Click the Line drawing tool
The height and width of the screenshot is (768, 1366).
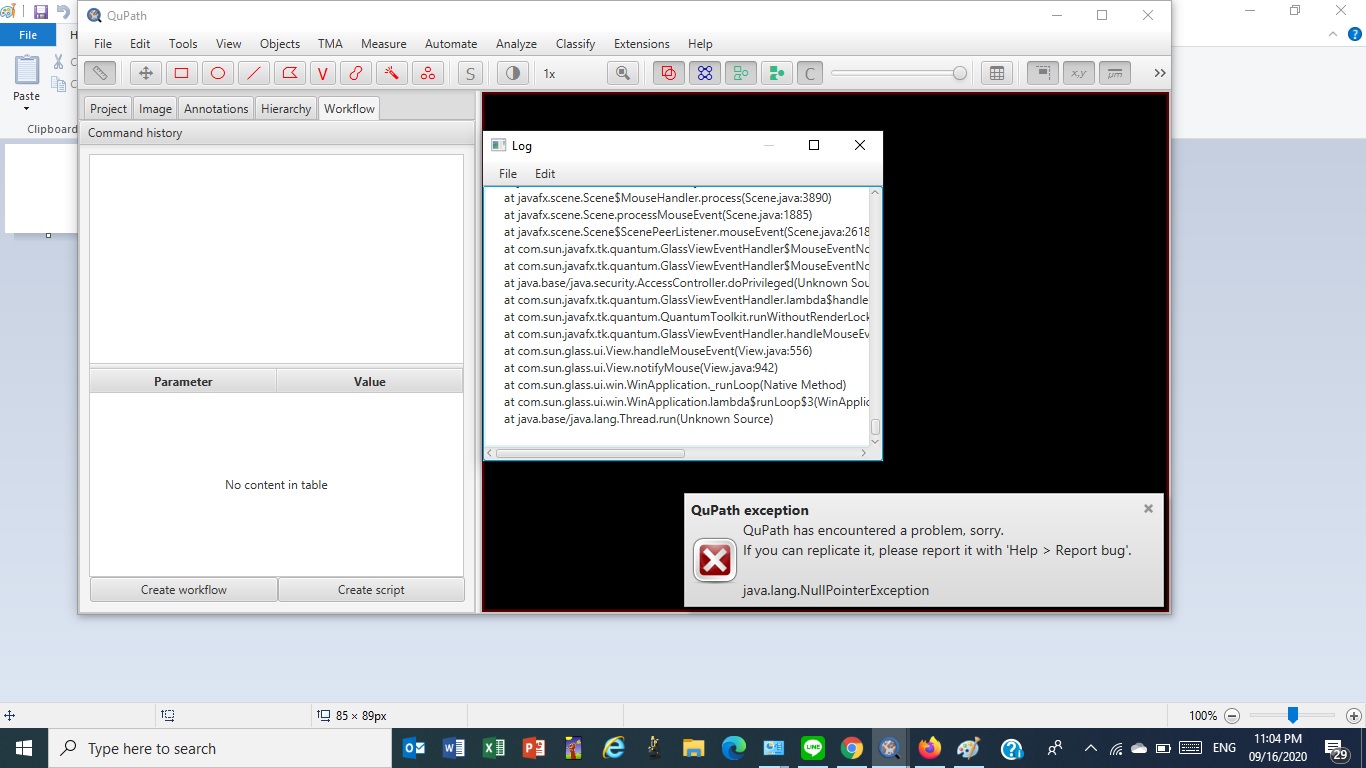pyautogui.click(x=253, y=72)
